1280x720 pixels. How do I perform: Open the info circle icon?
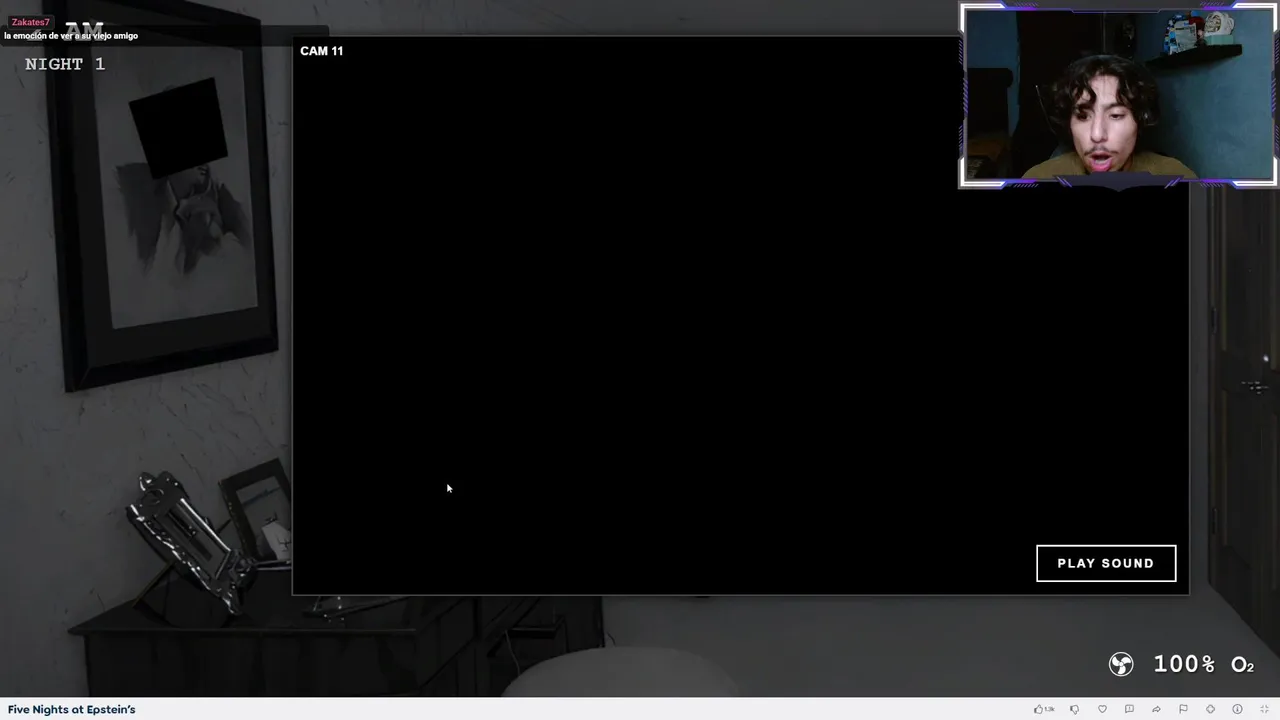pos(1237,709)
